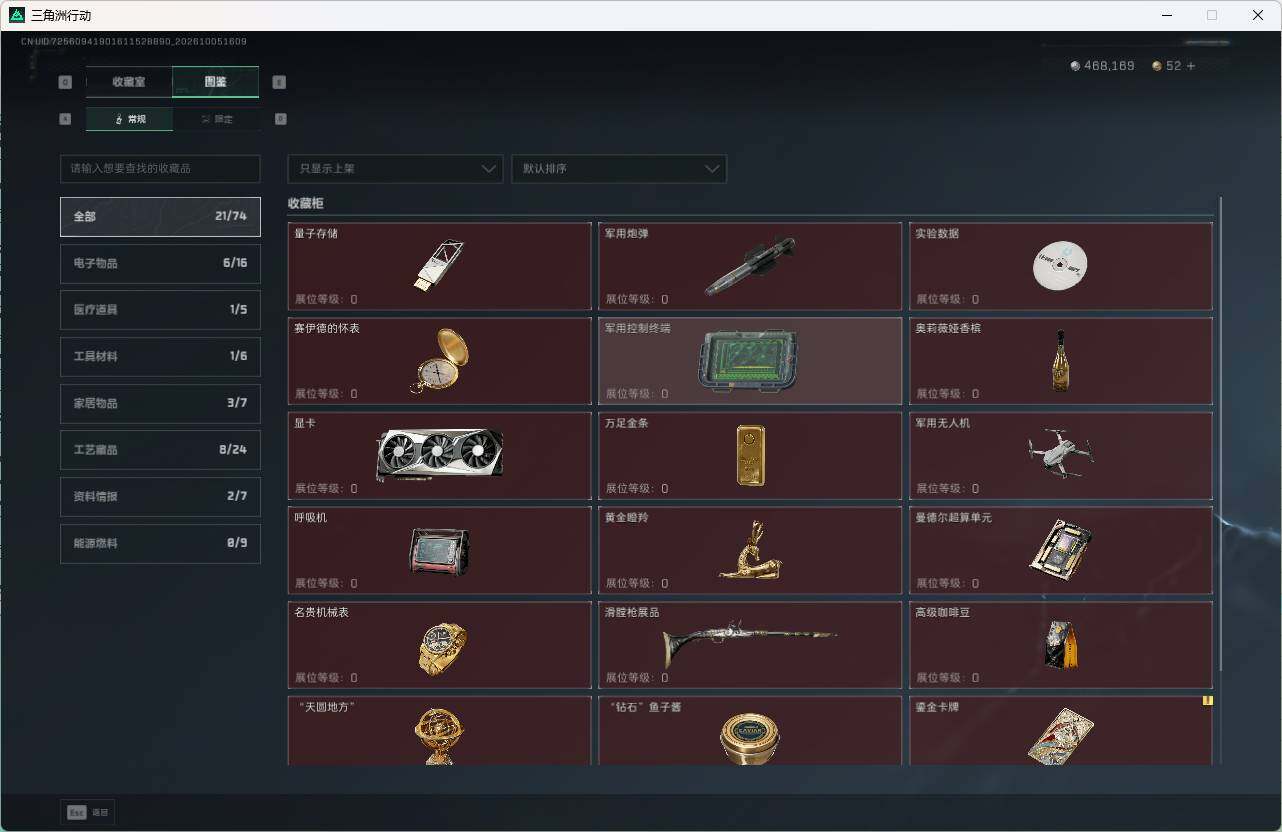Image resolution: width=1282 pixels, height=832 pixels.
Task: Click the Esc 返回 button
Action: 88,812
